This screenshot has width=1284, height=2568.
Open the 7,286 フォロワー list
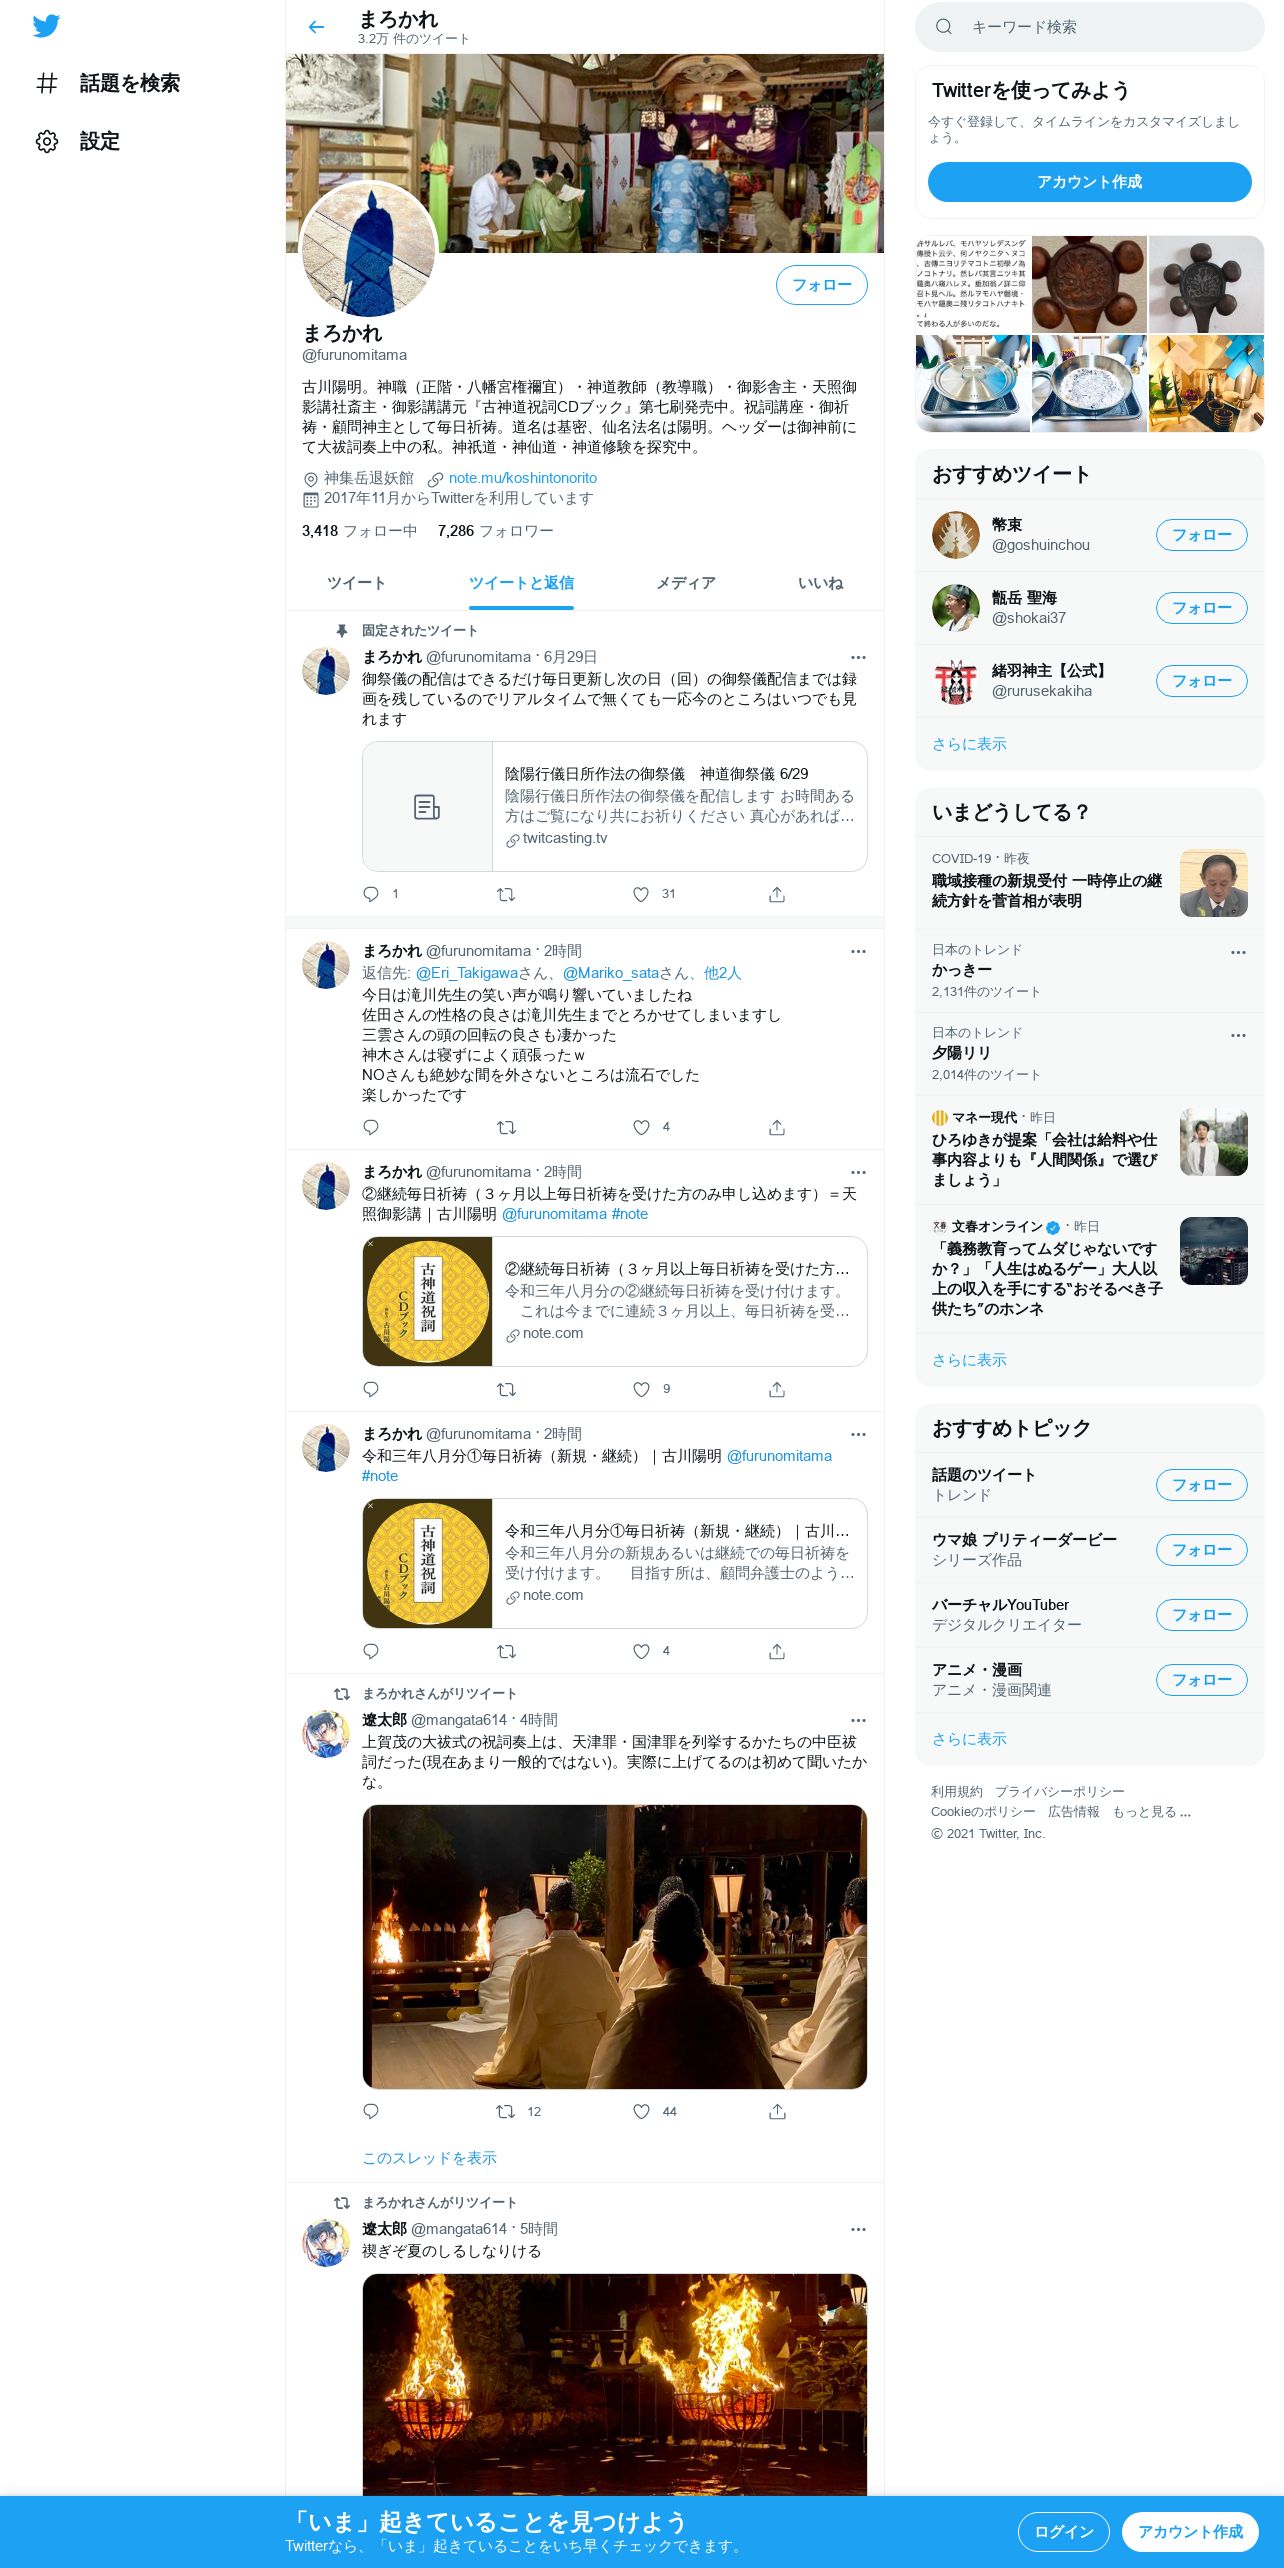tap(495, 531)
